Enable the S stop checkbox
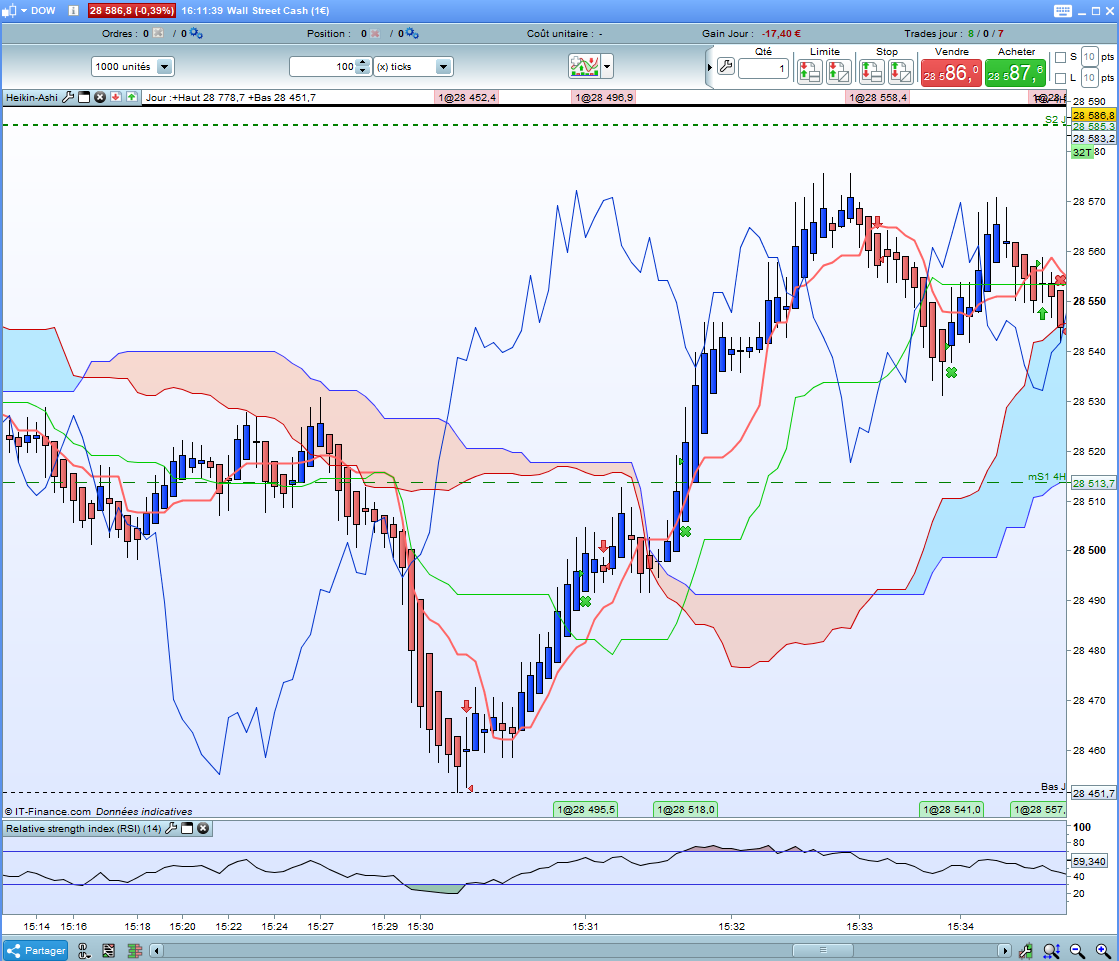Image resolution: width=1119 pixels, height=961 pixels. 1060,57
